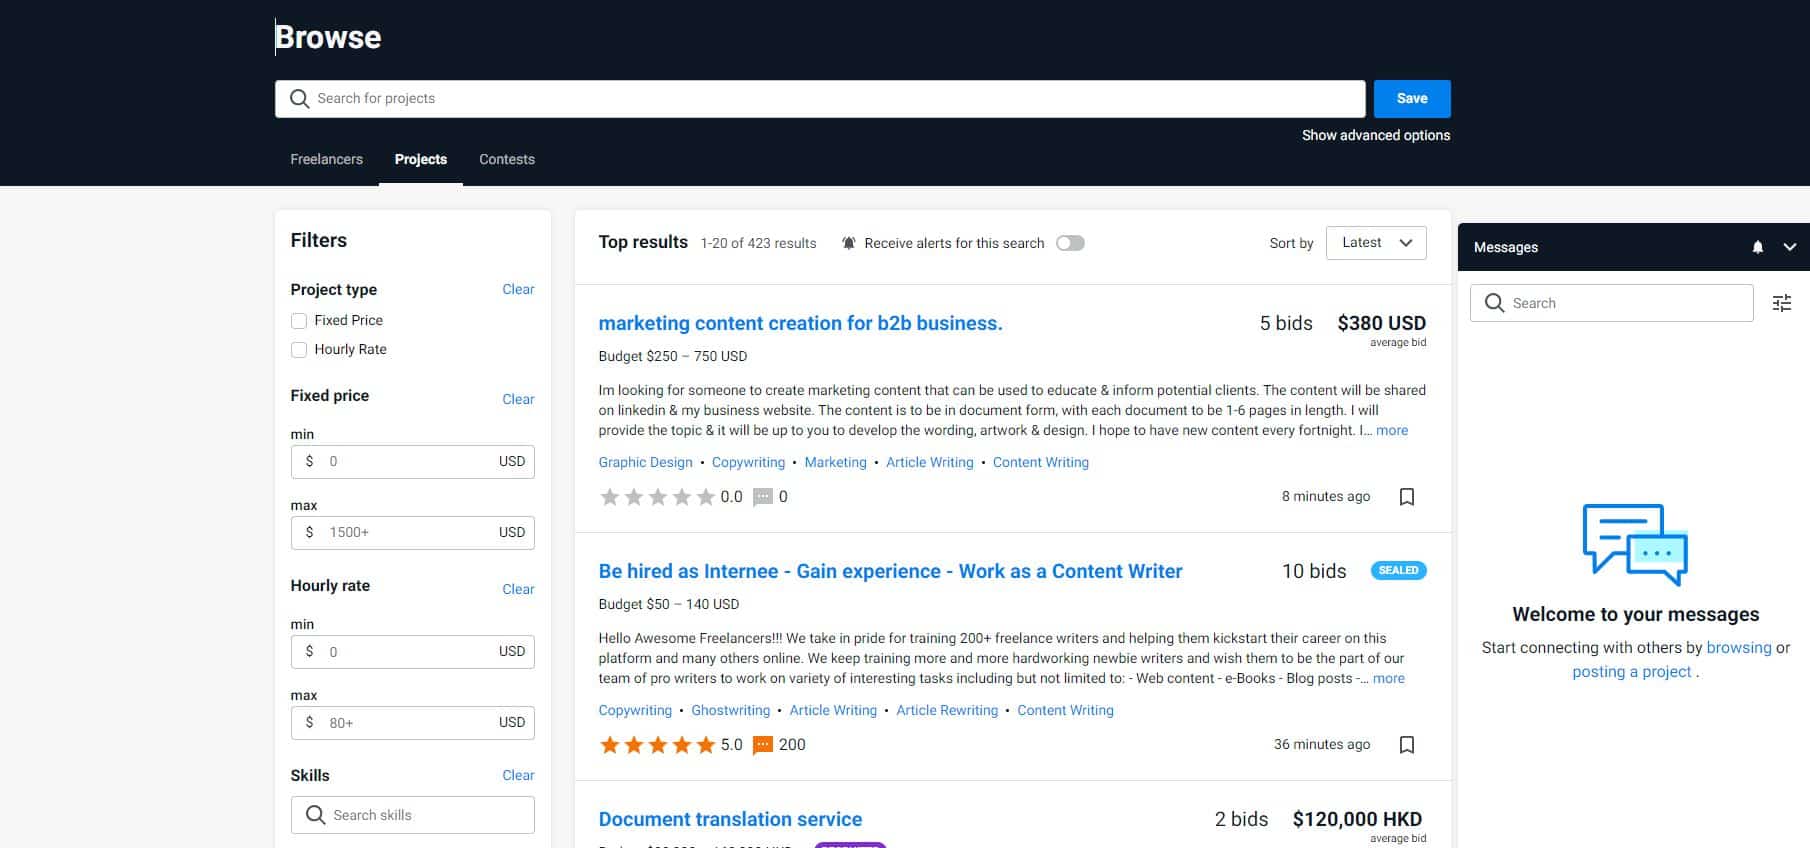Click the gray star rating showing 0.0
This screenshot has width=1810, height=848.
[x=657, y=497]
